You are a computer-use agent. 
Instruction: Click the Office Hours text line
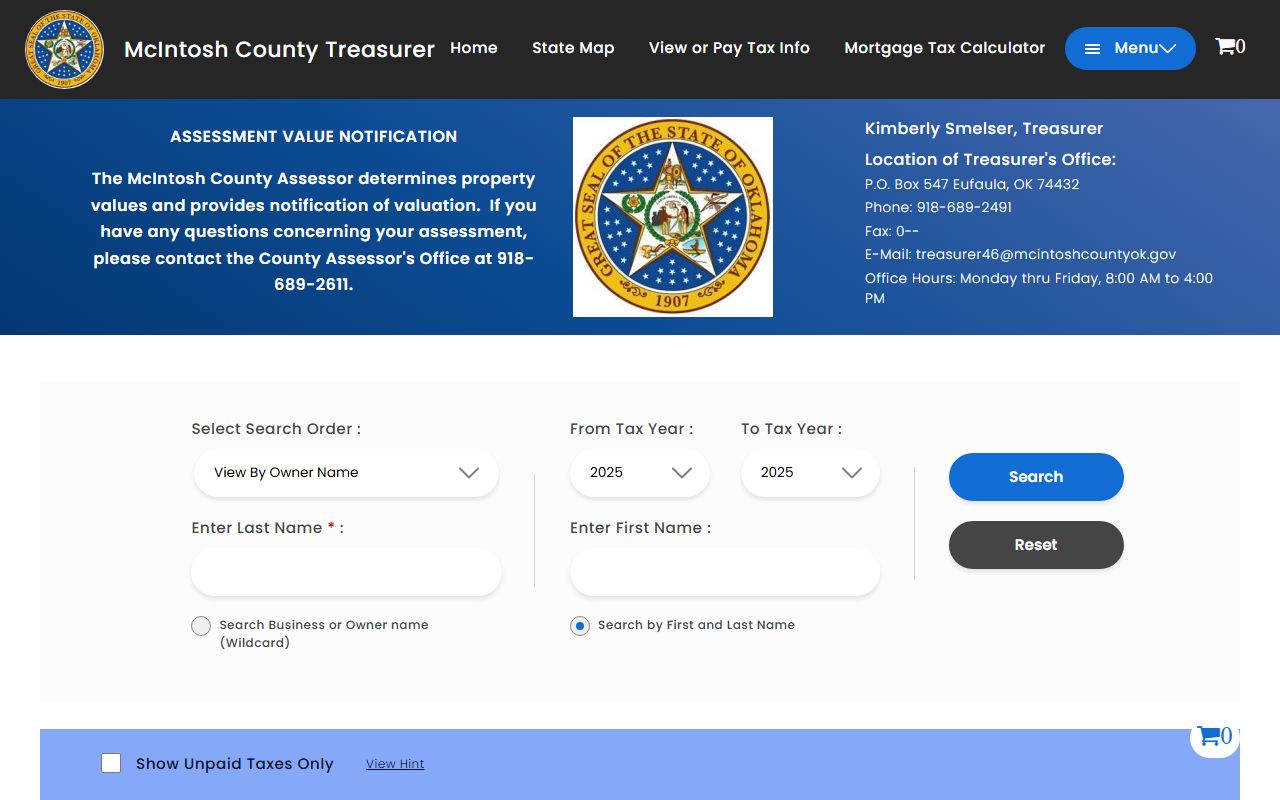click(1039, 288)
